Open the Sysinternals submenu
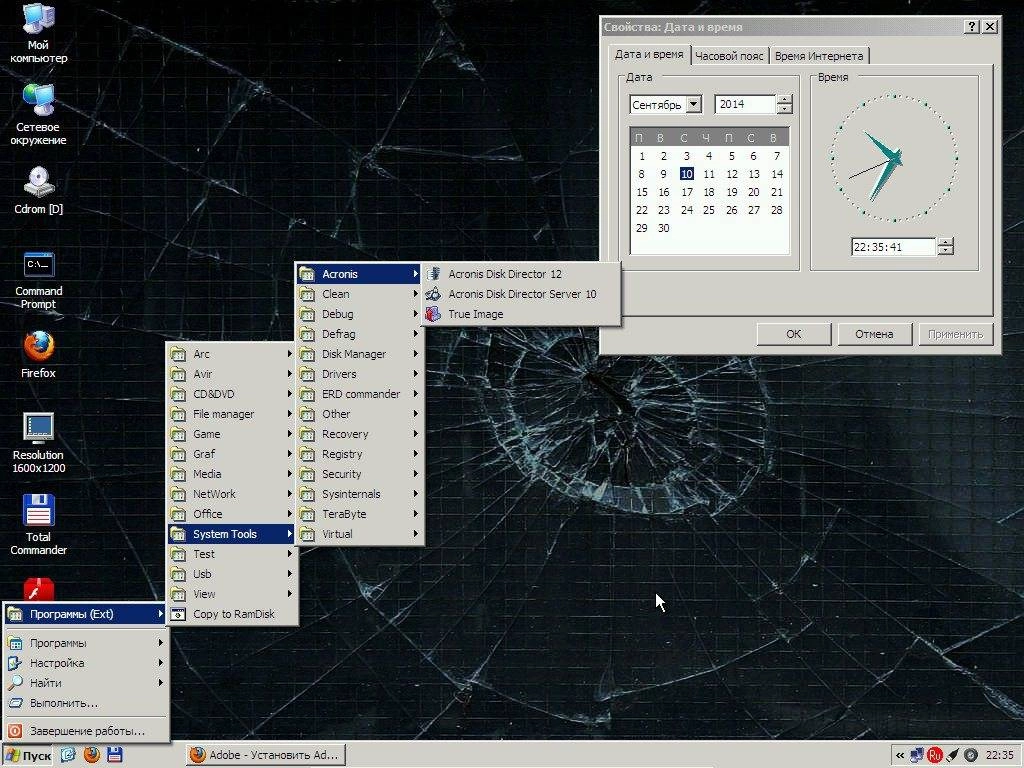This screenshot has height=768, width=1024. [x=359, y=494]
